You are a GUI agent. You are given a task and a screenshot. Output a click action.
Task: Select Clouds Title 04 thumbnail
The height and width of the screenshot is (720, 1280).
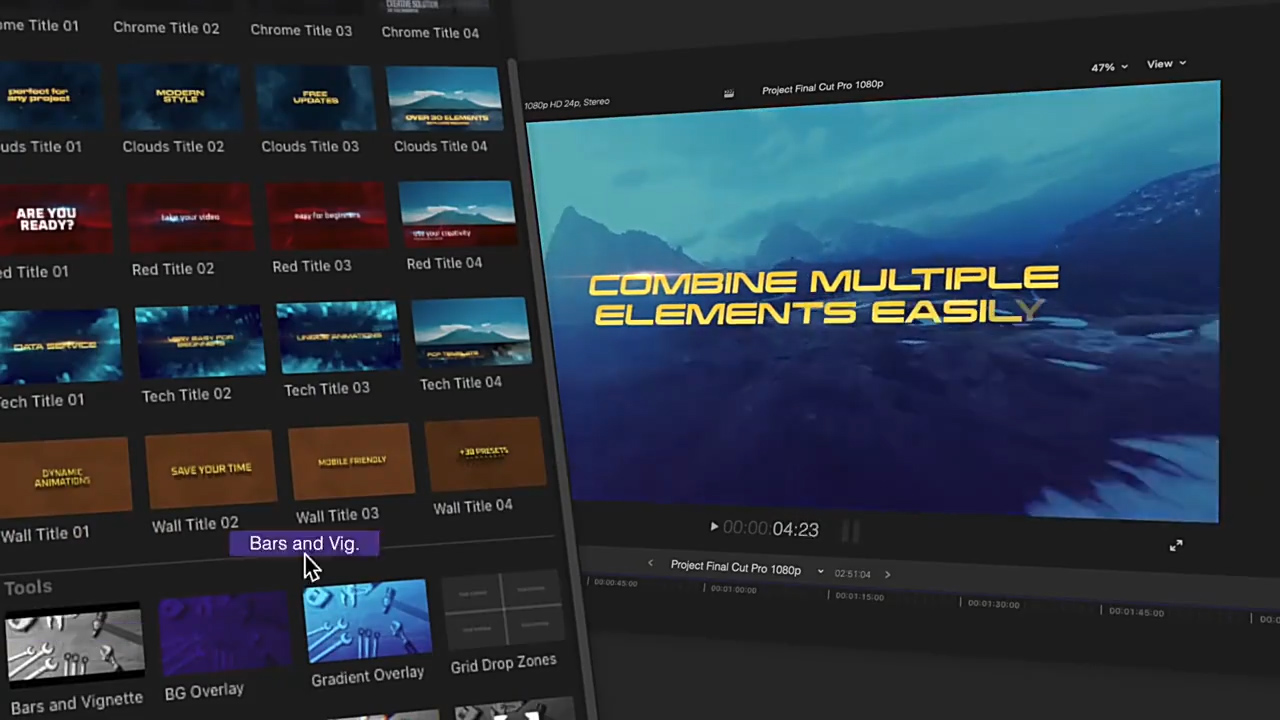[x=443, y=99]
